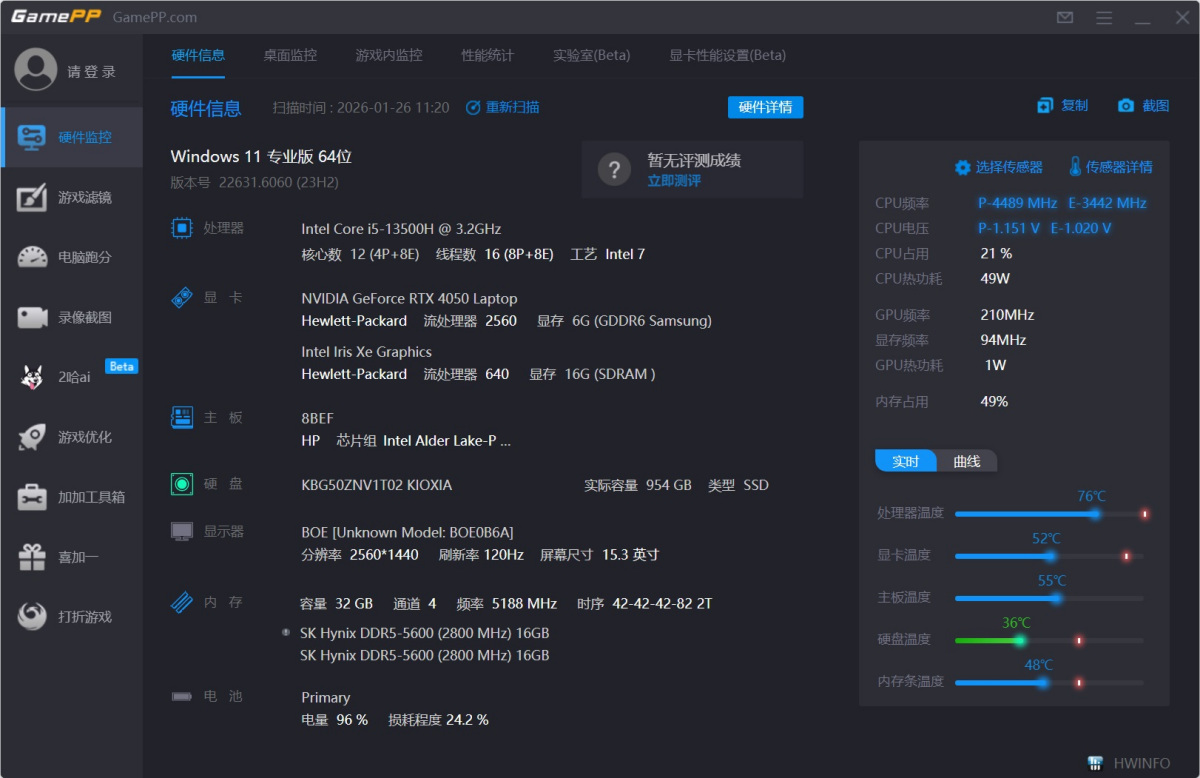1200x778 pixels.
Task: Switch to the 桌面监控 tab
Action: pyautogui.click(x=289, y=56)
